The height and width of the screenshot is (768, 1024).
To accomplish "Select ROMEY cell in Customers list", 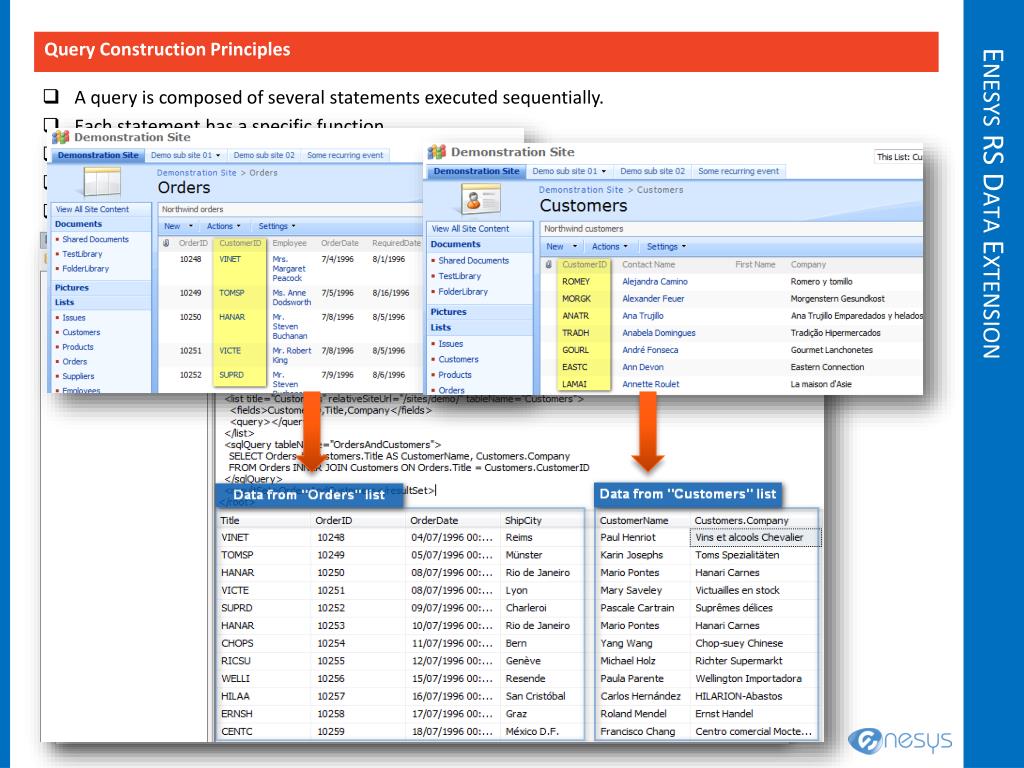I will [576, 281].
